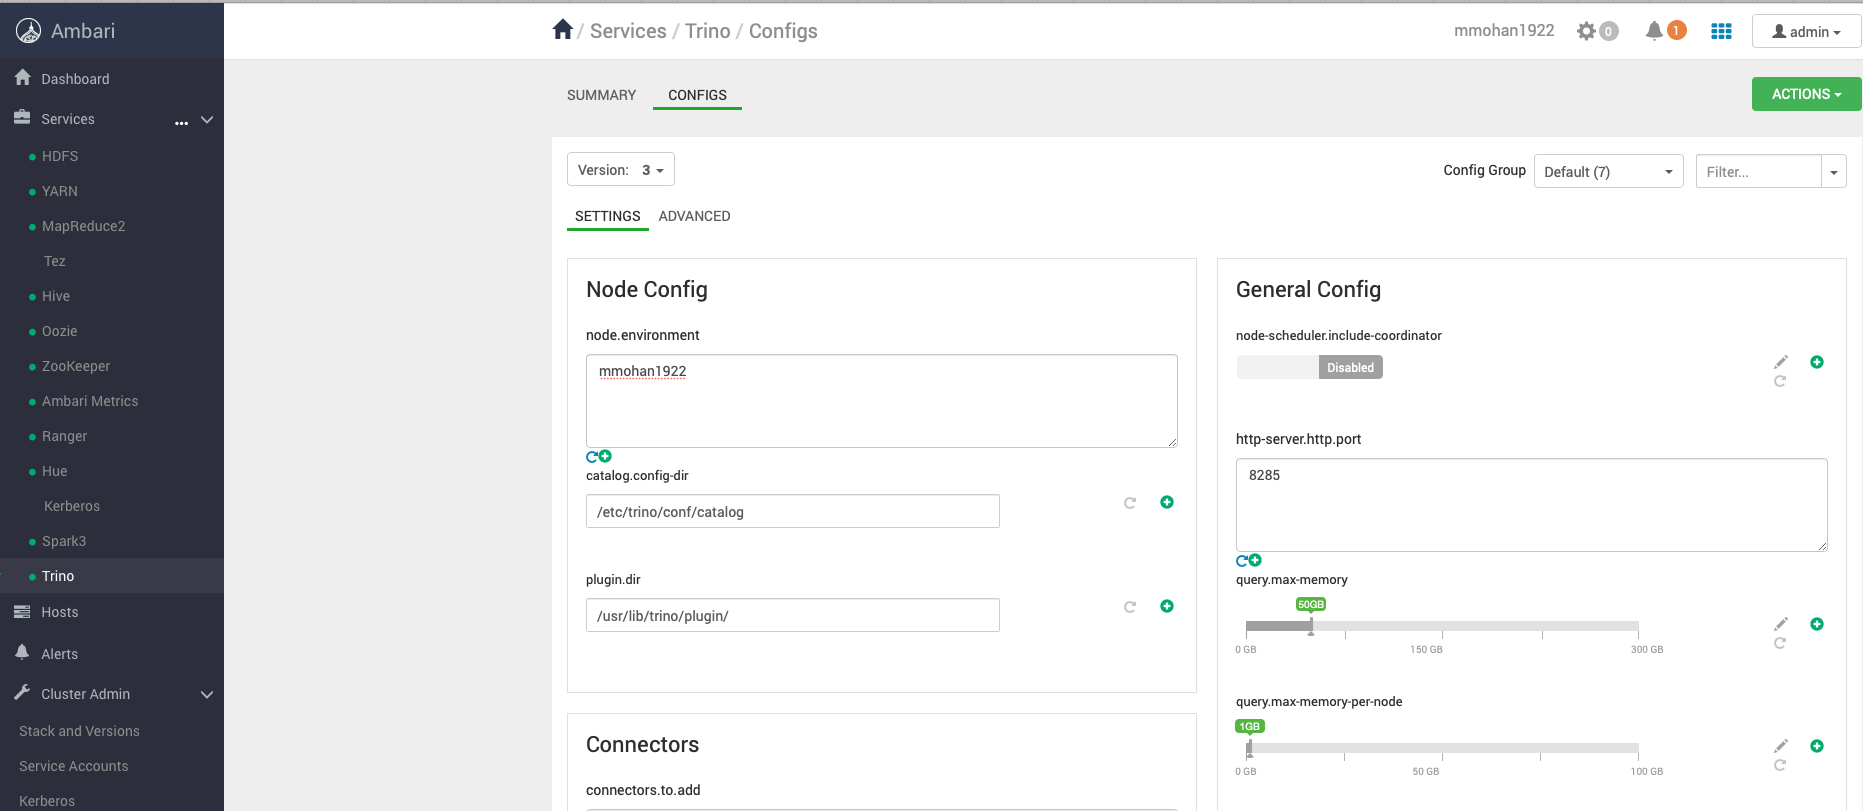Open the Oozie service
This screenshot has height=811, width=1863.
tap(60, 331)
